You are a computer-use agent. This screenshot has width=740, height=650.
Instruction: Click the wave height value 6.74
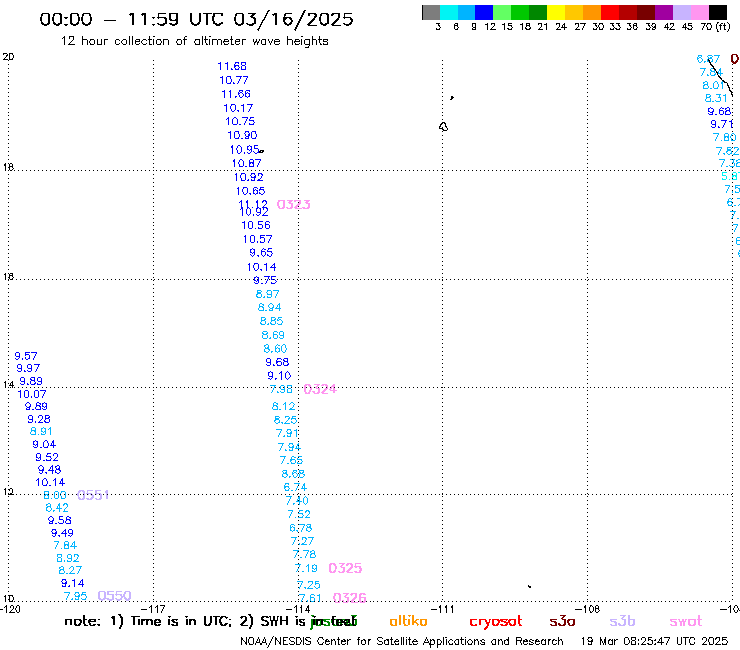tap(295, 487)
